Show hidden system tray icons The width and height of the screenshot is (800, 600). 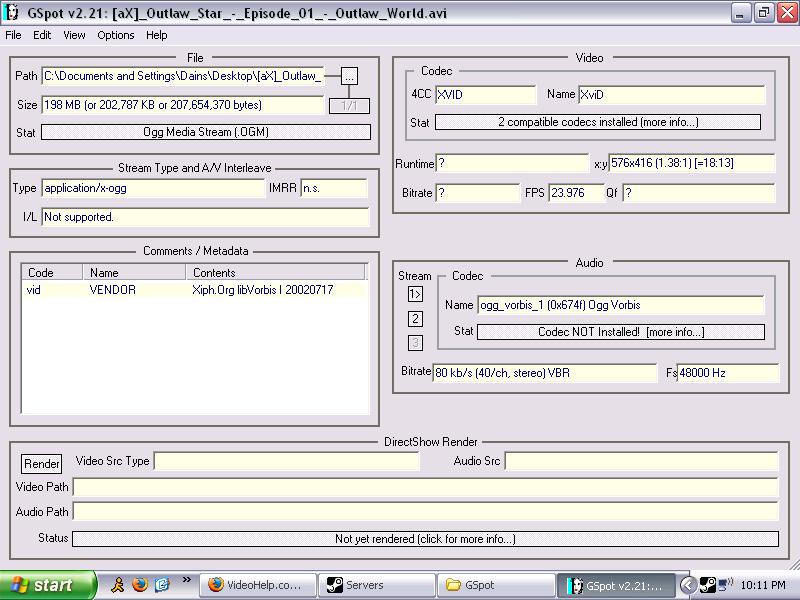pyautogui.click(x=688, y=585)
